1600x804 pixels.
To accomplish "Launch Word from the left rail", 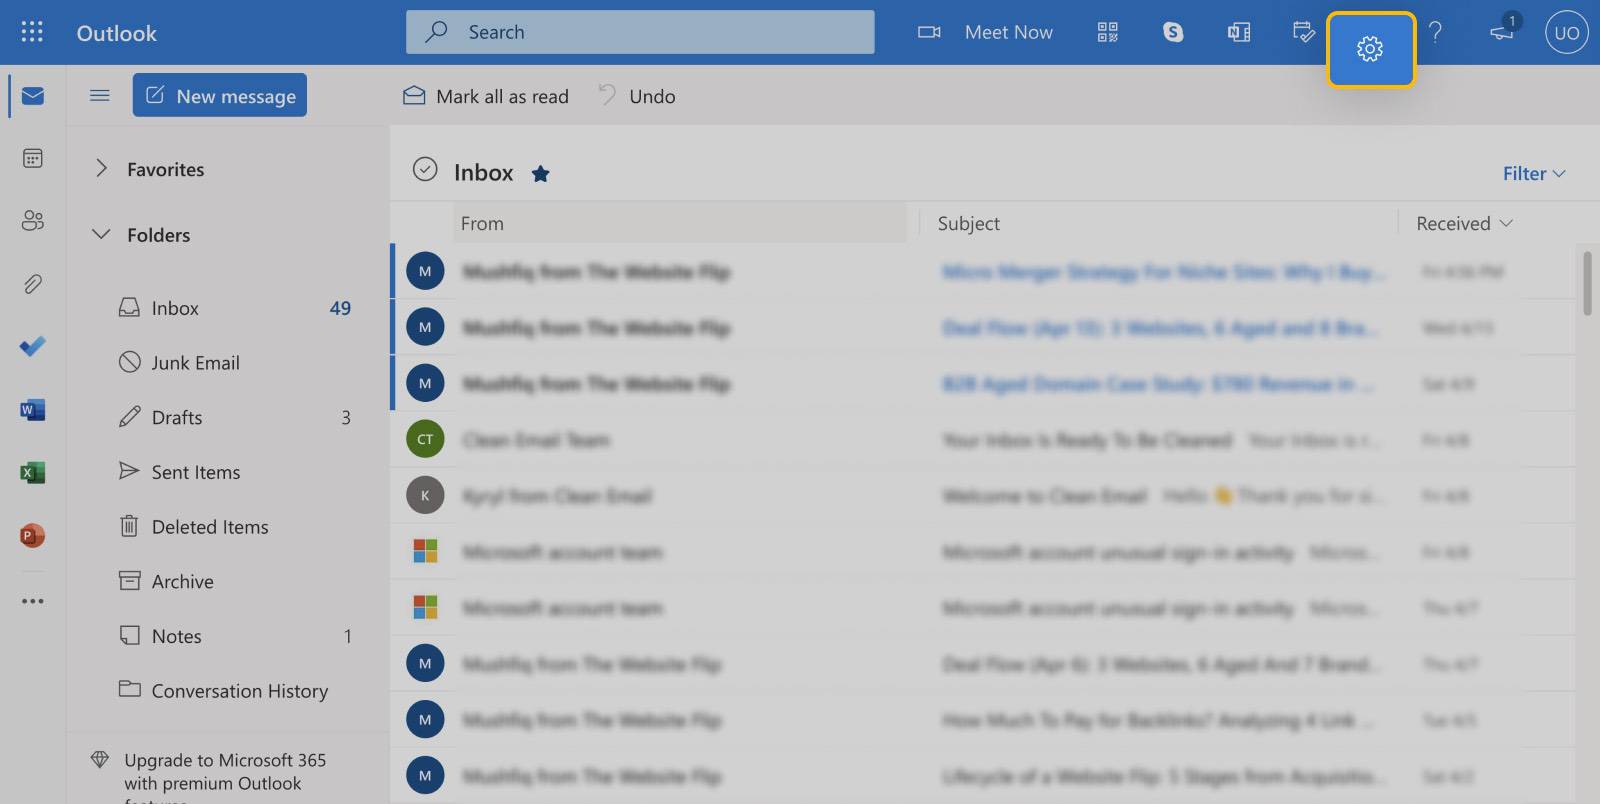I will 32,410.
